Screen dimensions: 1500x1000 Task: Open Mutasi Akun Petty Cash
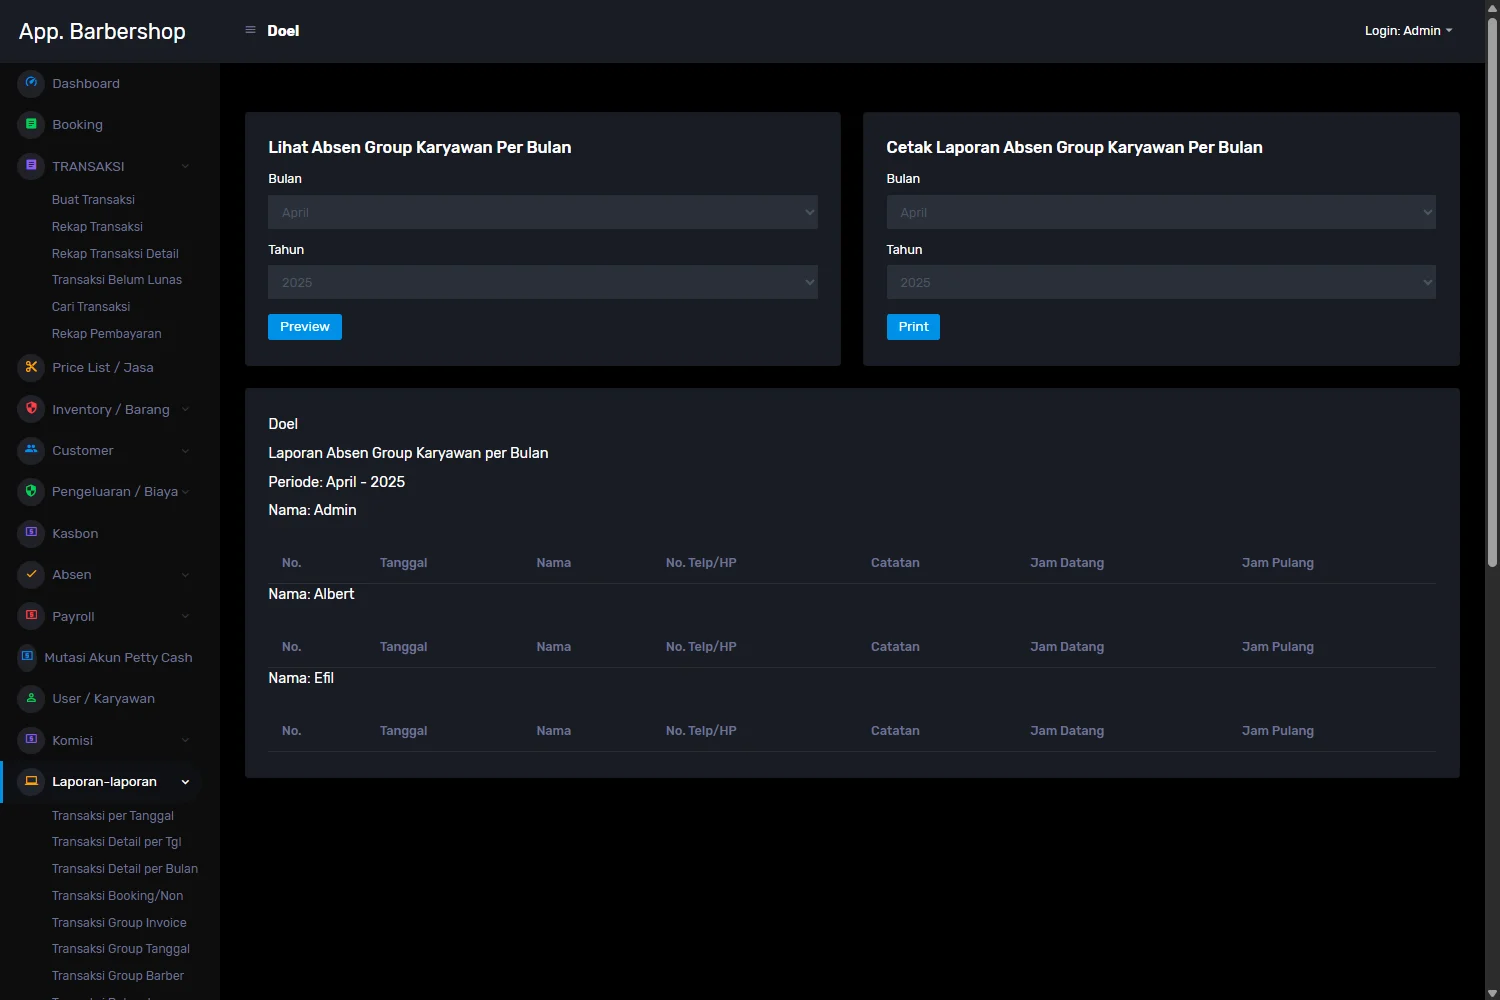(118, 658)
